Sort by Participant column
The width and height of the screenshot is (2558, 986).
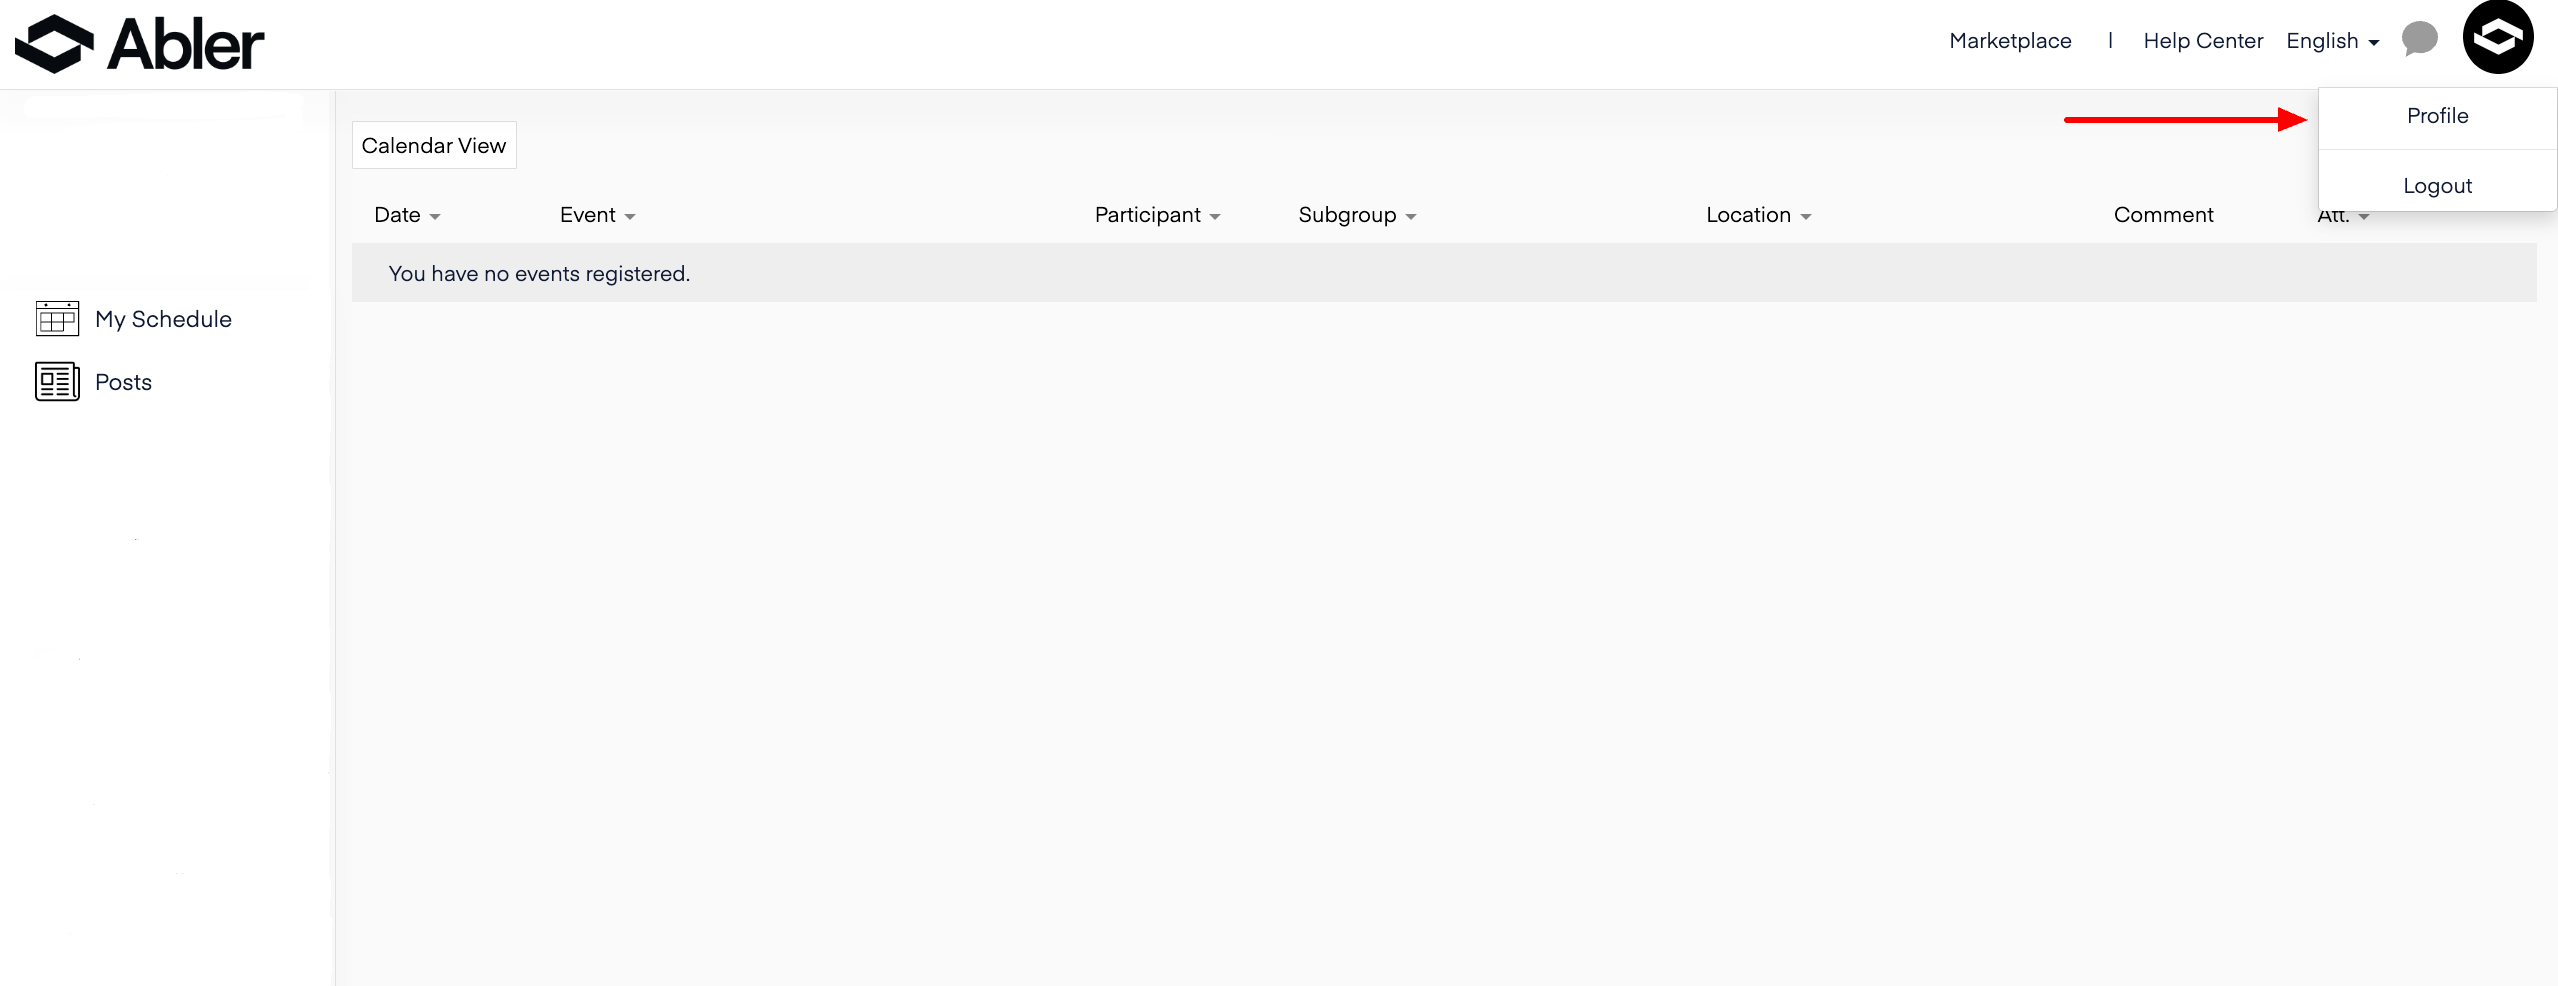click(x=1157, y=215)
